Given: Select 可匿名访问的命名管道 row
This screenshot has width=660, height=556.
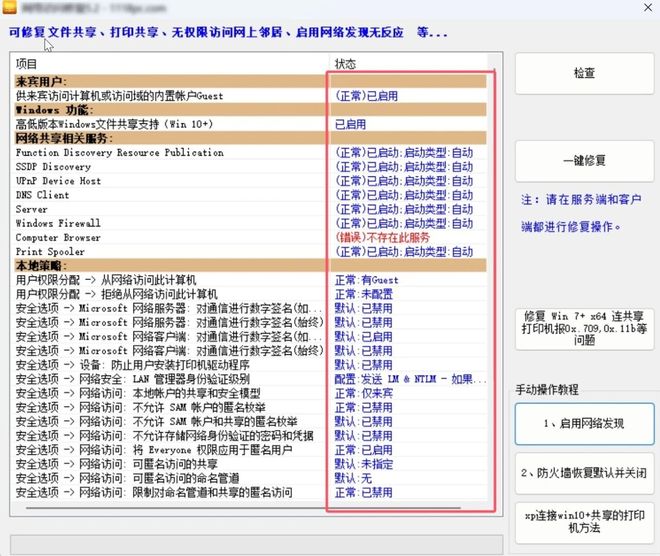Looking at the screenshot, I should pyautogui.click(x=250, y=478).
